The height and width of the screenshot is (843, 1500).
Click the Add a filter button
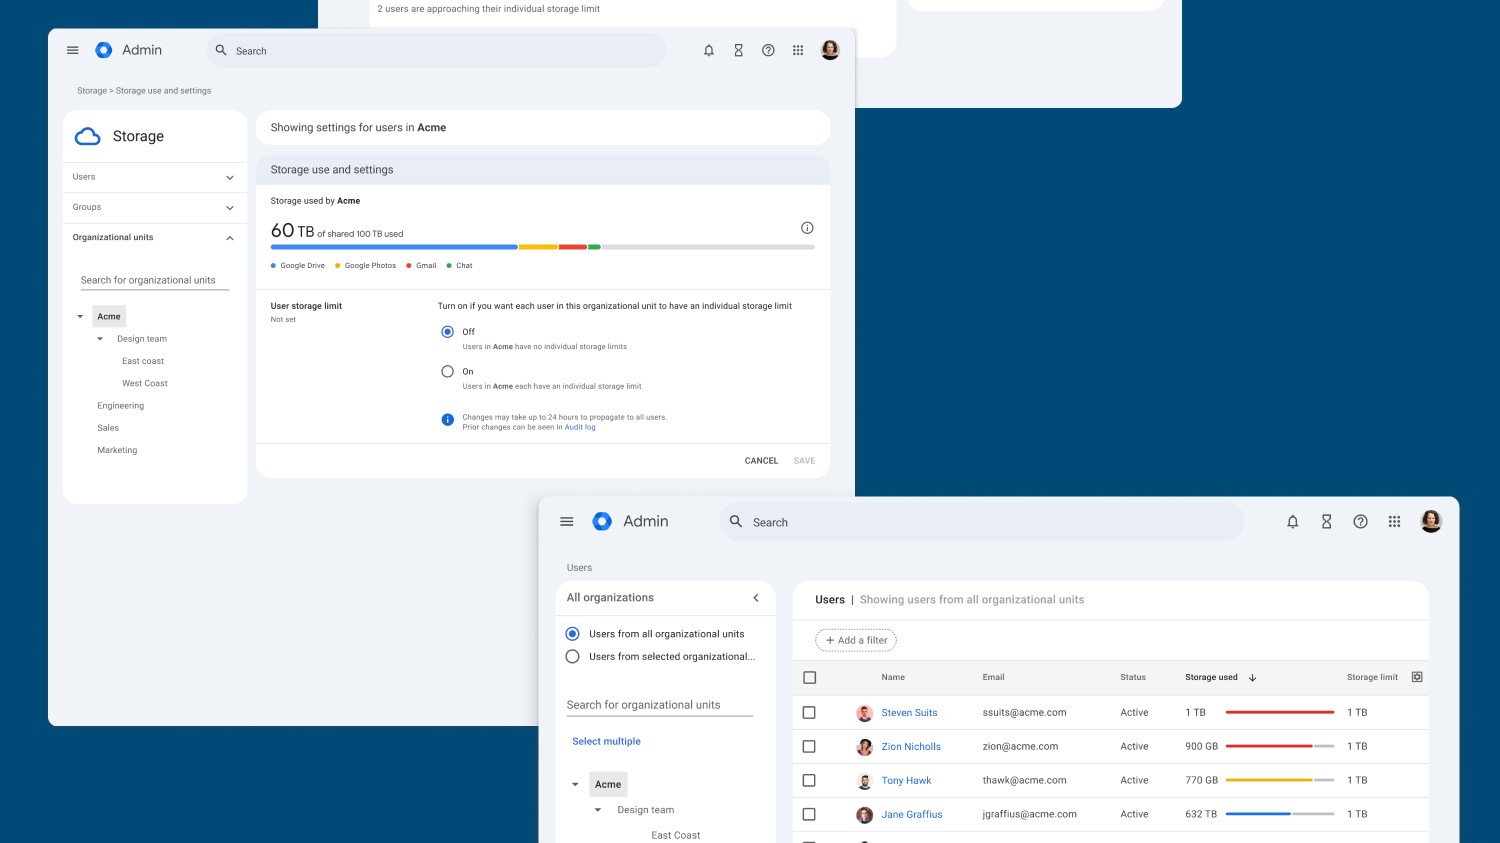point(856,640)
